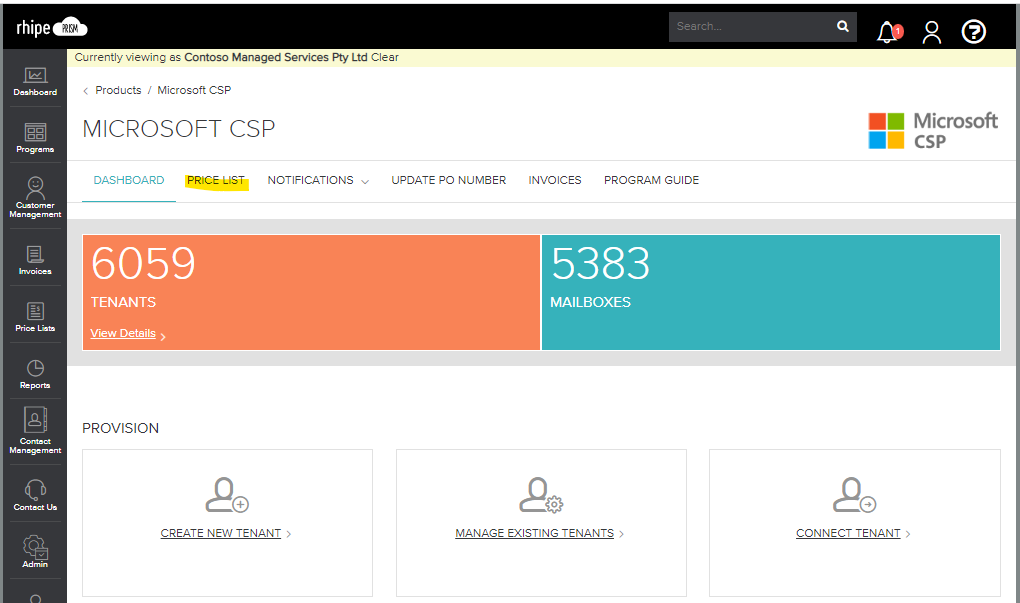Click the Microsoft CSP breadcrumb
The width and height of the screenshot is (1020, 603).
pyautogui.click(x=194, y=90)
